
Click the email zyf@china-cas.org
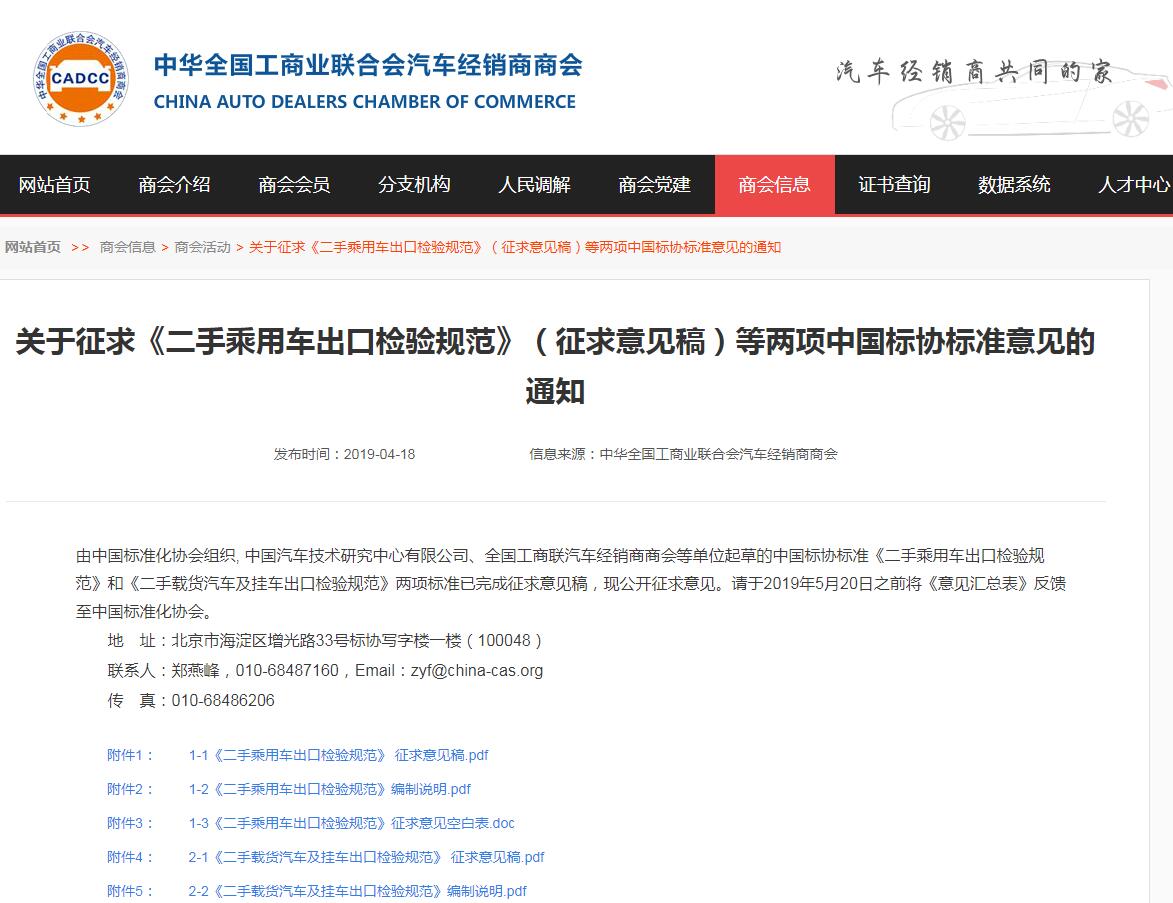[477, 670]
